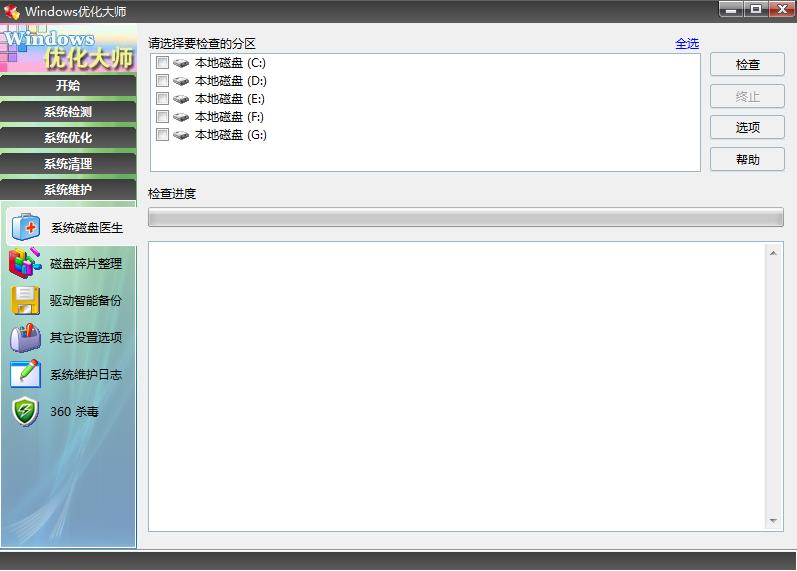Select the 驱动智能备份 label

tap(86, 300)
